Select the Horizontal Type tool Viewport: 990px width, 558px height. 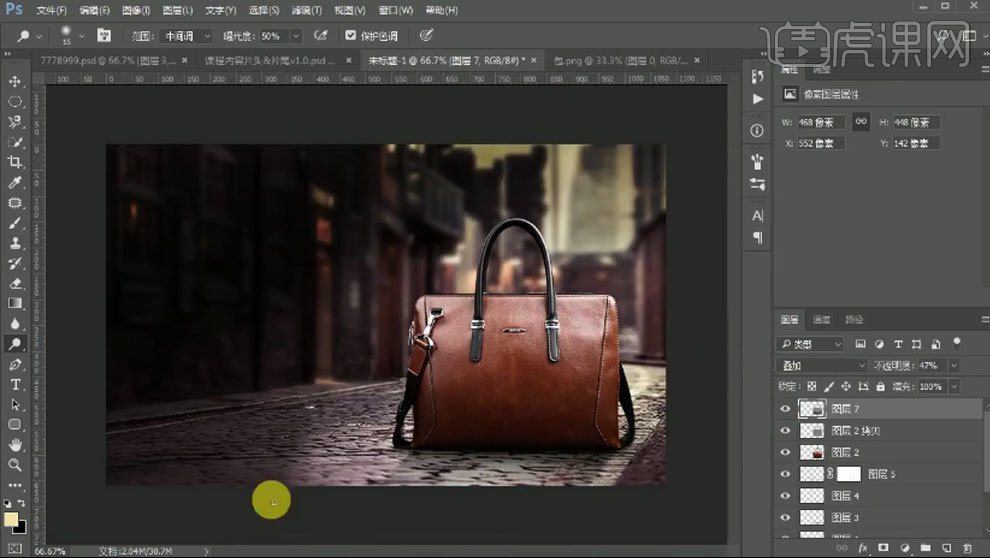(15, 385)
